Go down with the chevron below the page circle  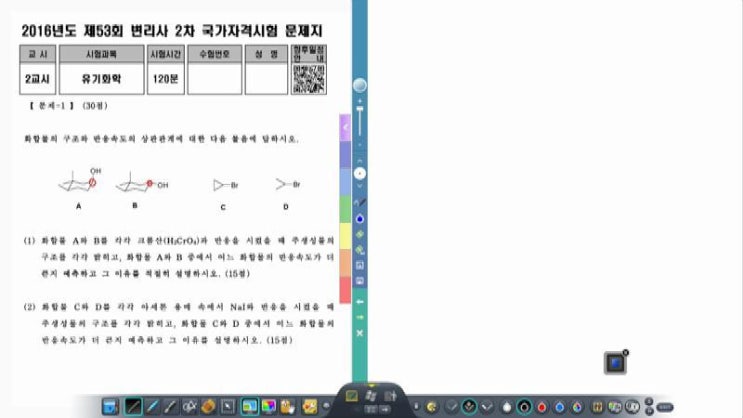coord(360,186)
